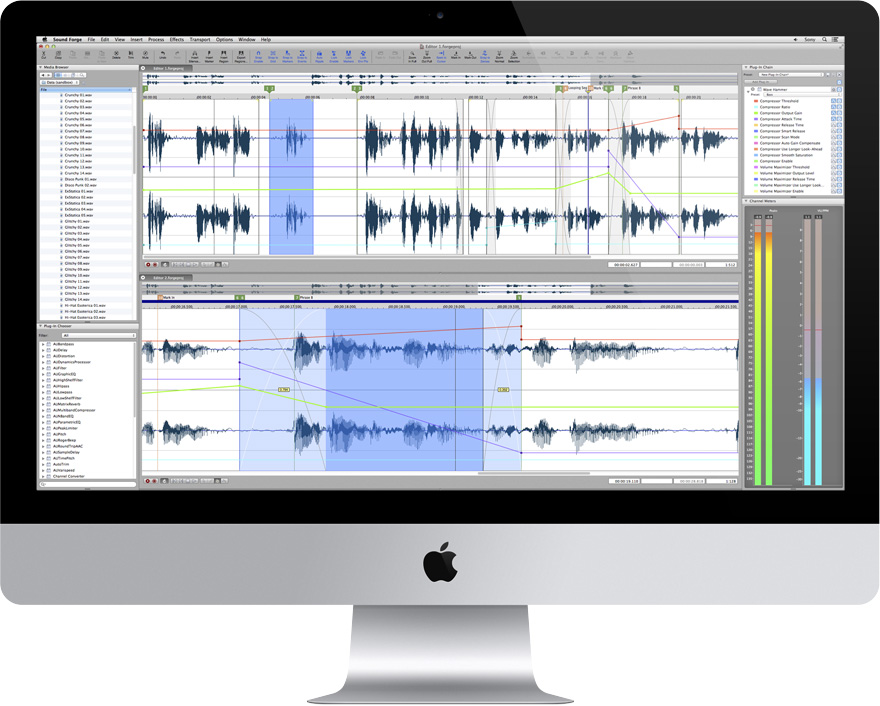Expand the Channel Converter plug-in entry

tap(43, 476)
